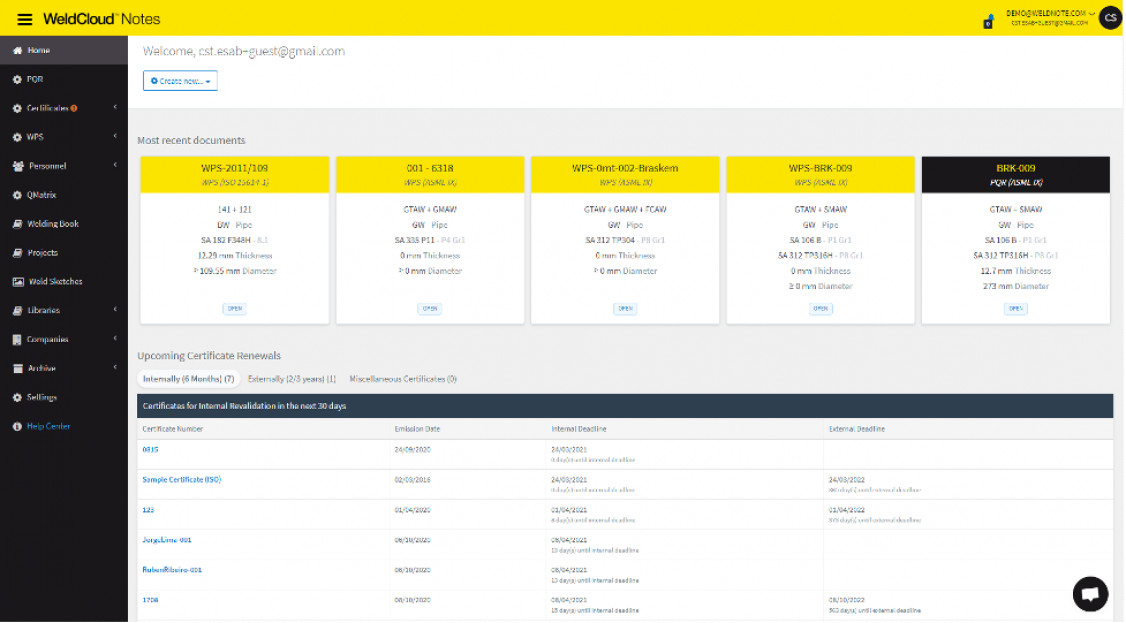
Task: Click the Weld Sketches image icon
Action: click(x=17, y=282)
